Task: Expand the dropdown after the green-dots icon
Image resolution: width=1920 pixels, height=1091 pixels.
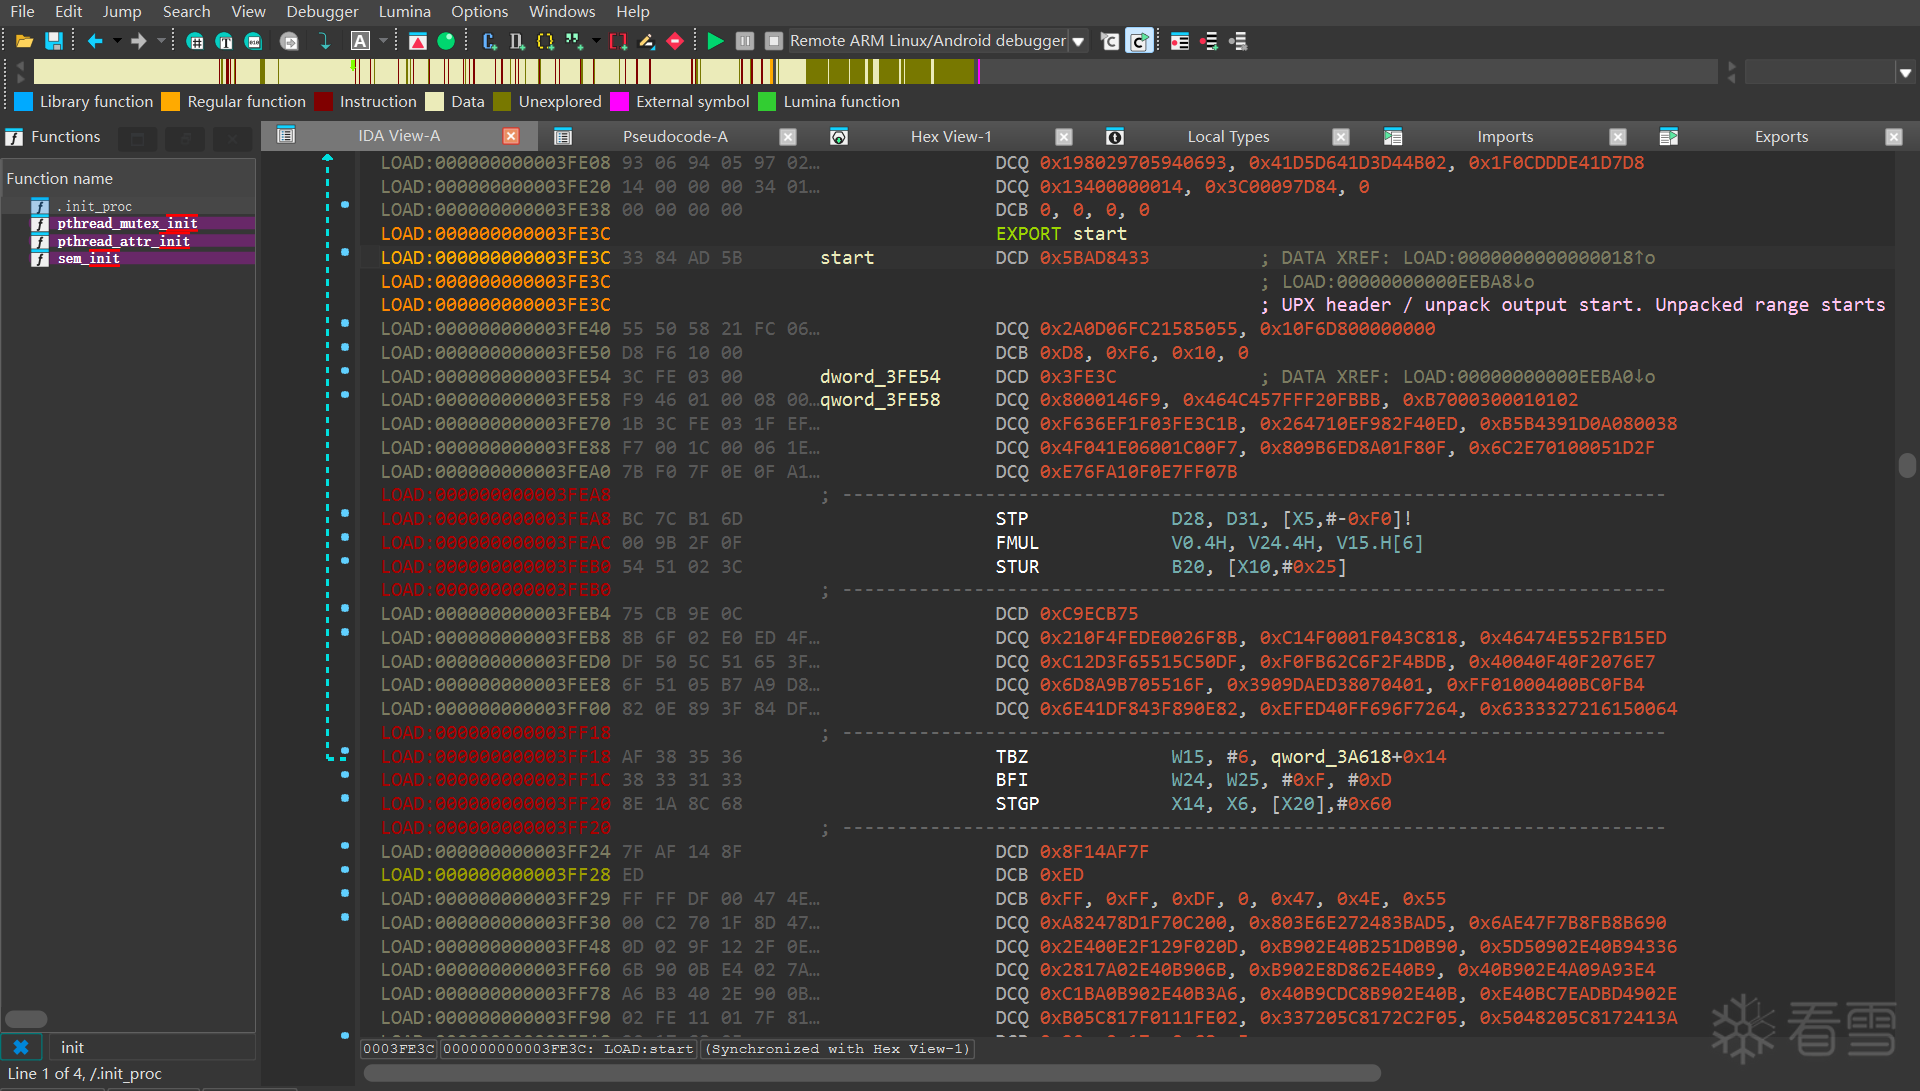Action: coord(596,41)
